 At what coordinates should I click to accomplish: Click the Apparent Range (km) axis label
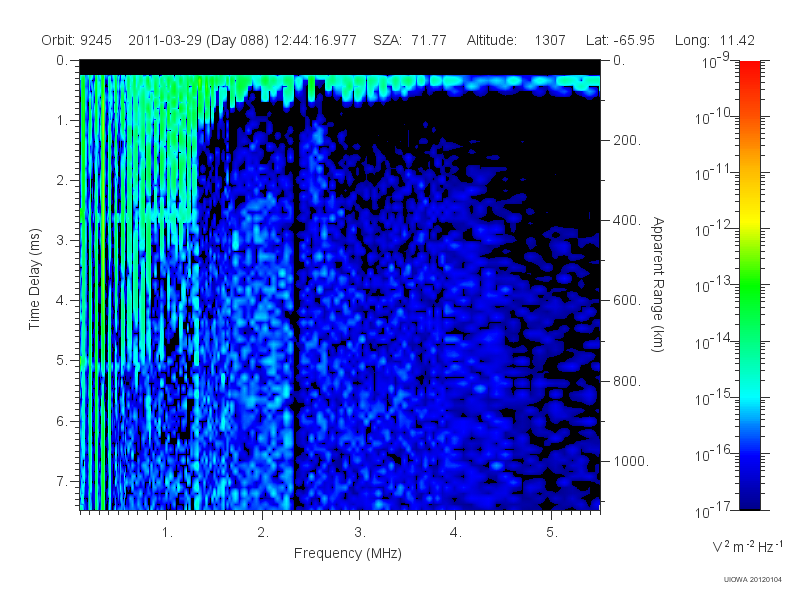[x=658, y=284]
